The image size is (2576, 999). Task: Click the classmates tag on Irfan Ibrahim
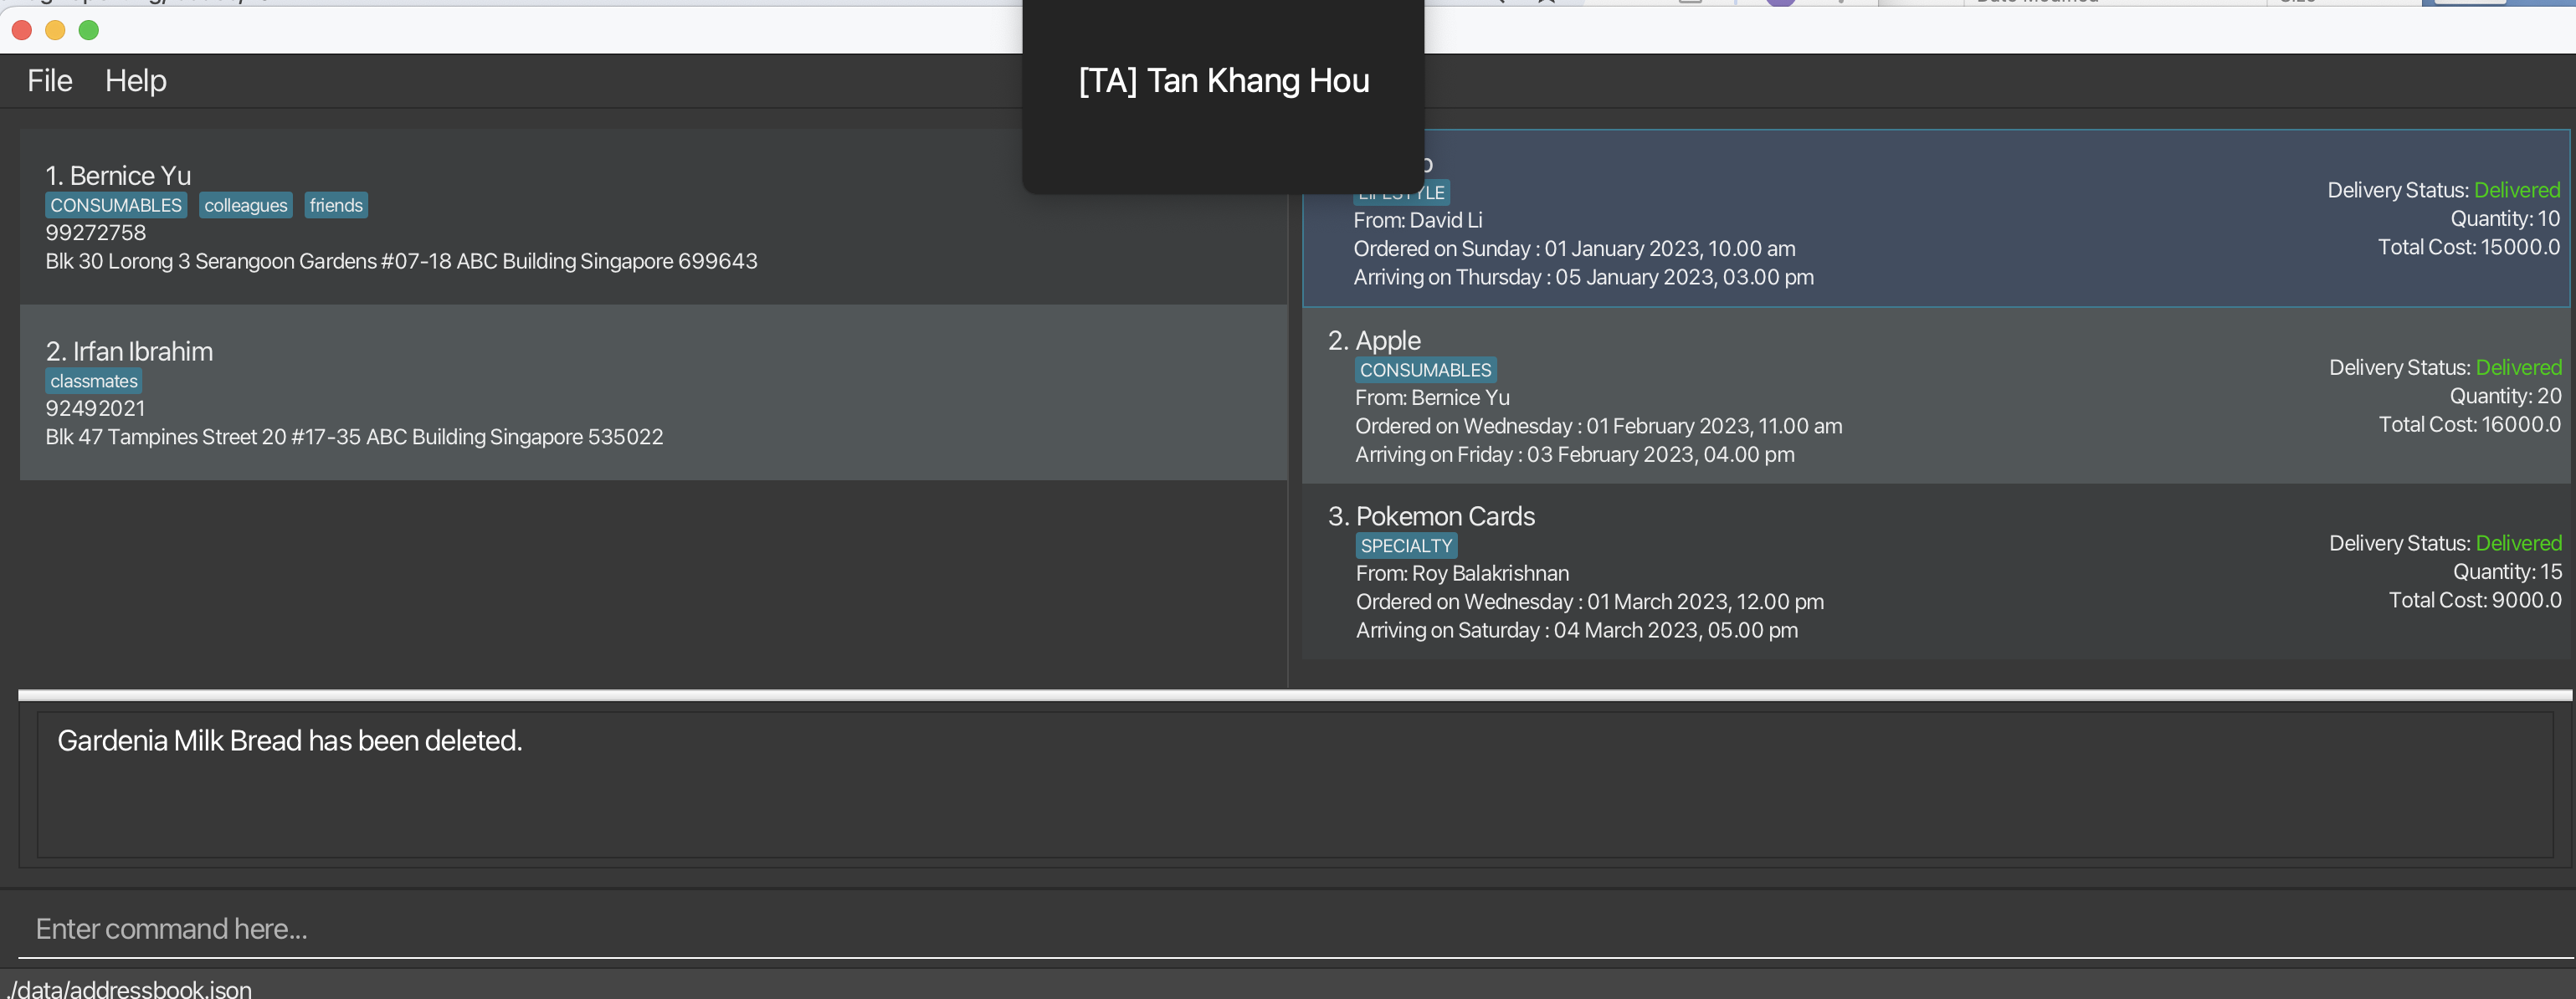pyautogui.click(x=94, y=381)
